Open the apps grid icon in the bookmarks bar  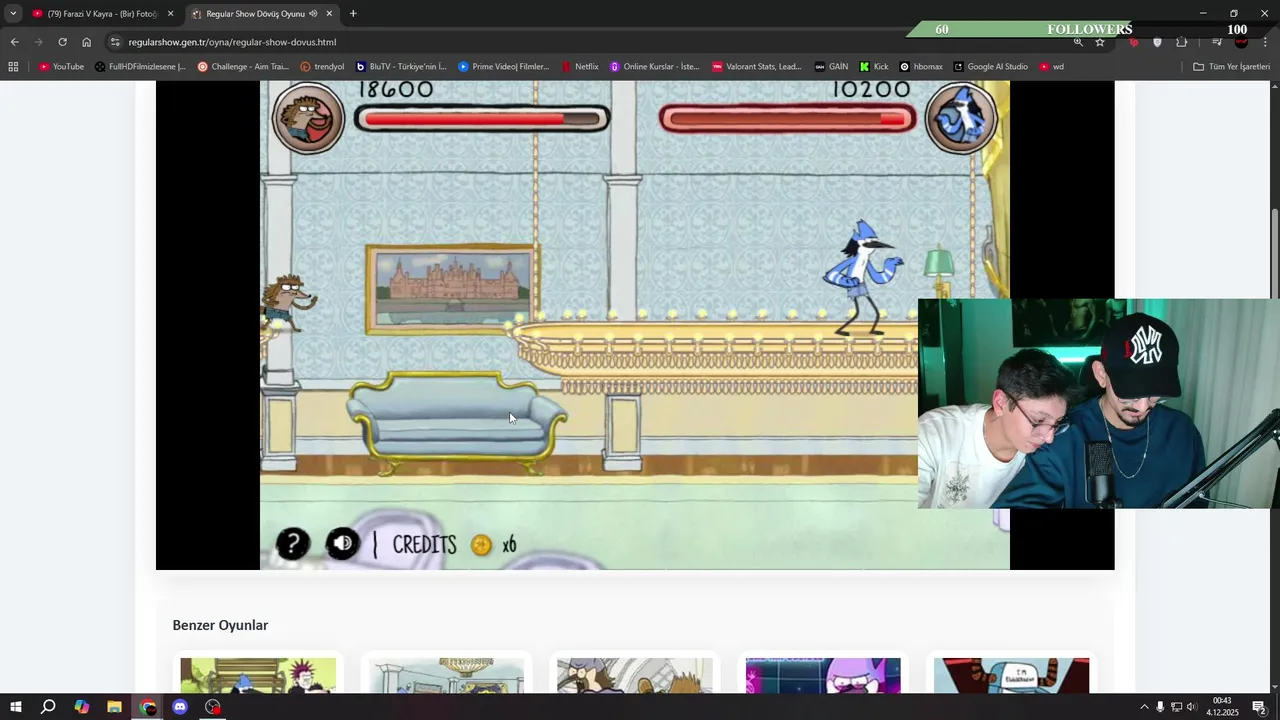(x=13, y=67)
